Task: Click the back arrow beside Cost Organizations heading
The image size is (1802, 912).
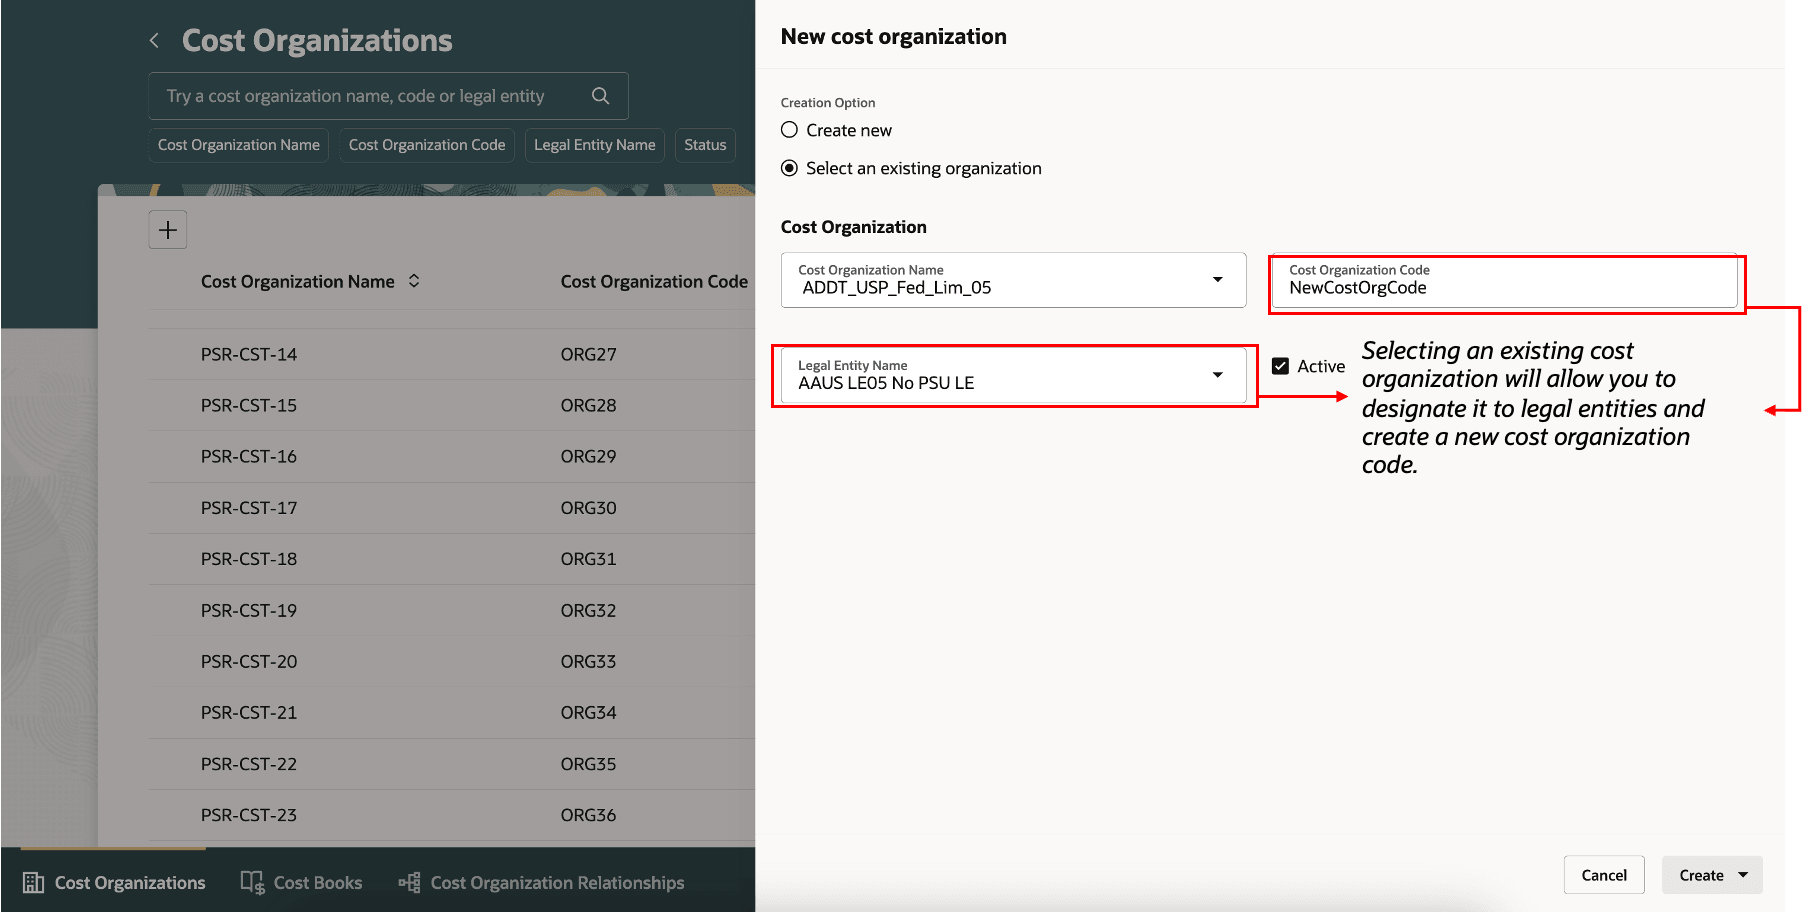Action: (x=154, y=40)
